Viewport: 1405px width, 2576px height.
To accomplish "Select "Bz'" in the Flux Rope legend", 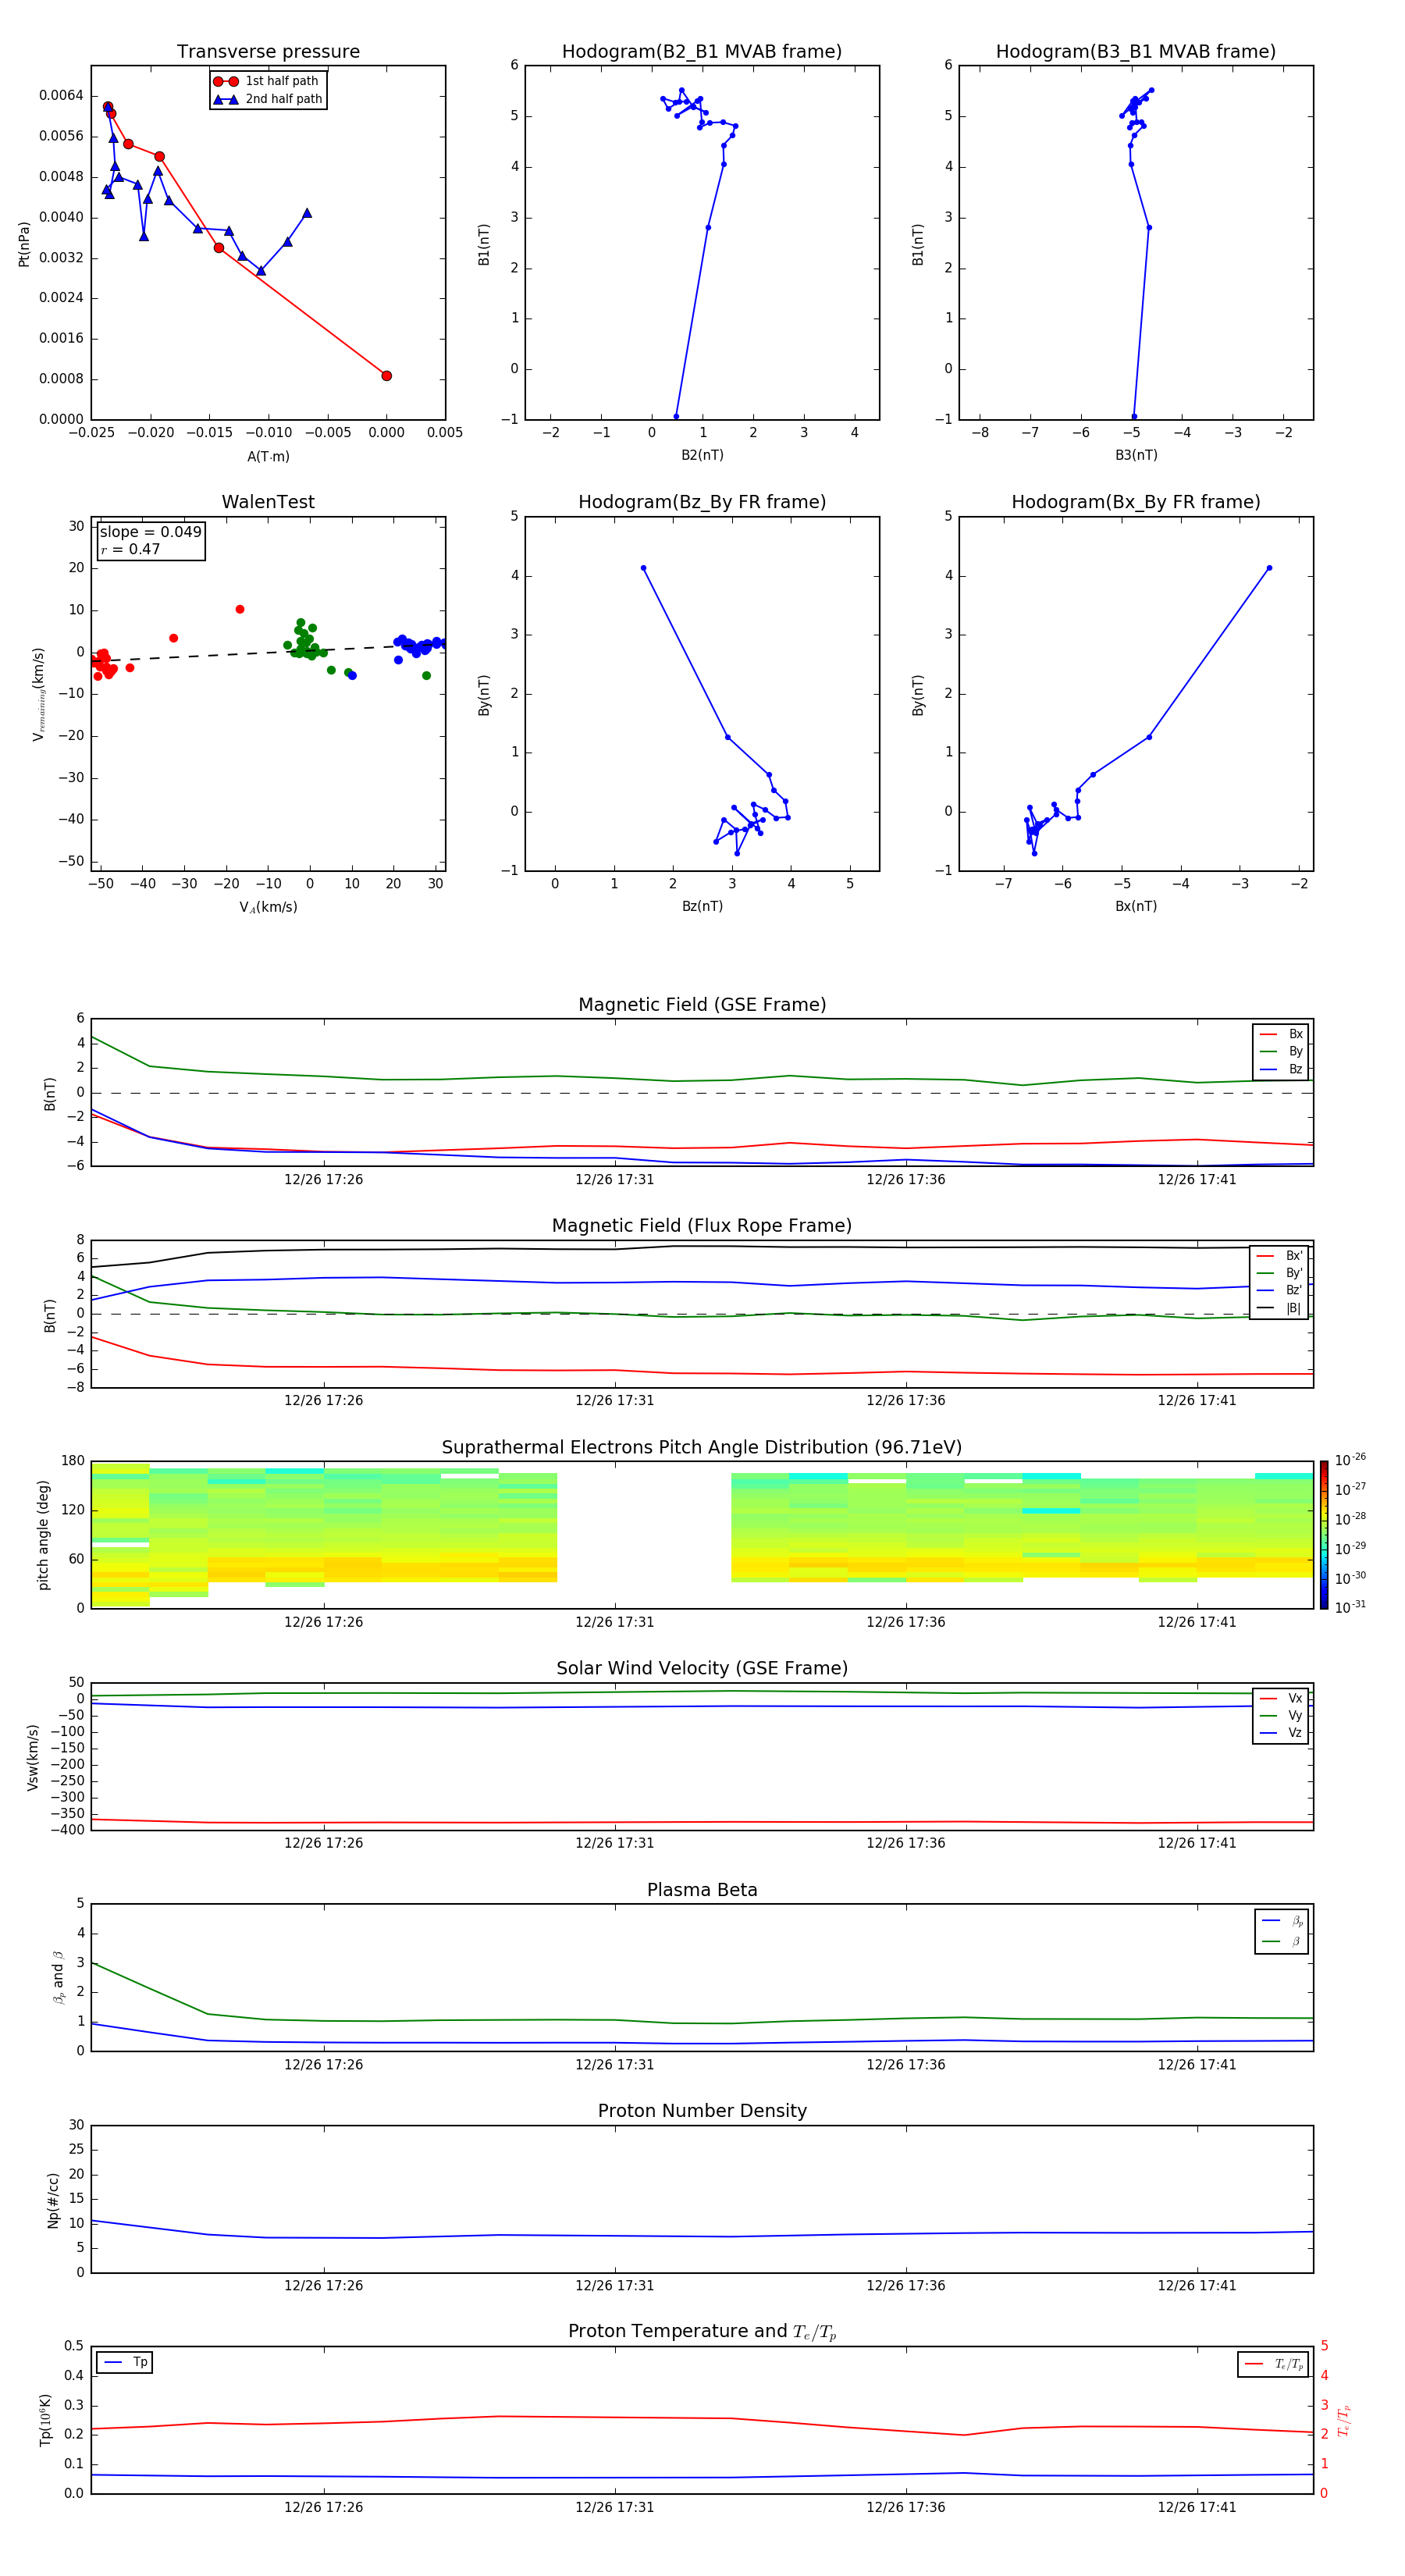I will point(1280,1290).
